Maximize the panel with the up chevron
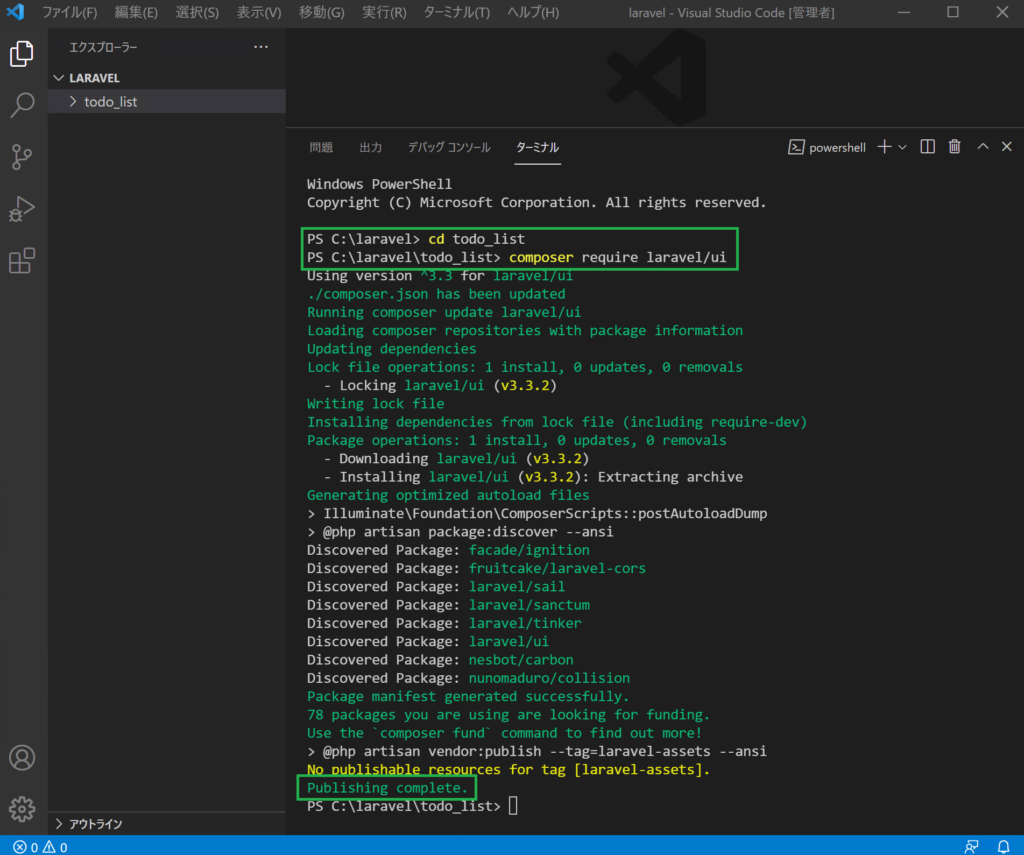1024x855 pixels. [x=983, y=147]
